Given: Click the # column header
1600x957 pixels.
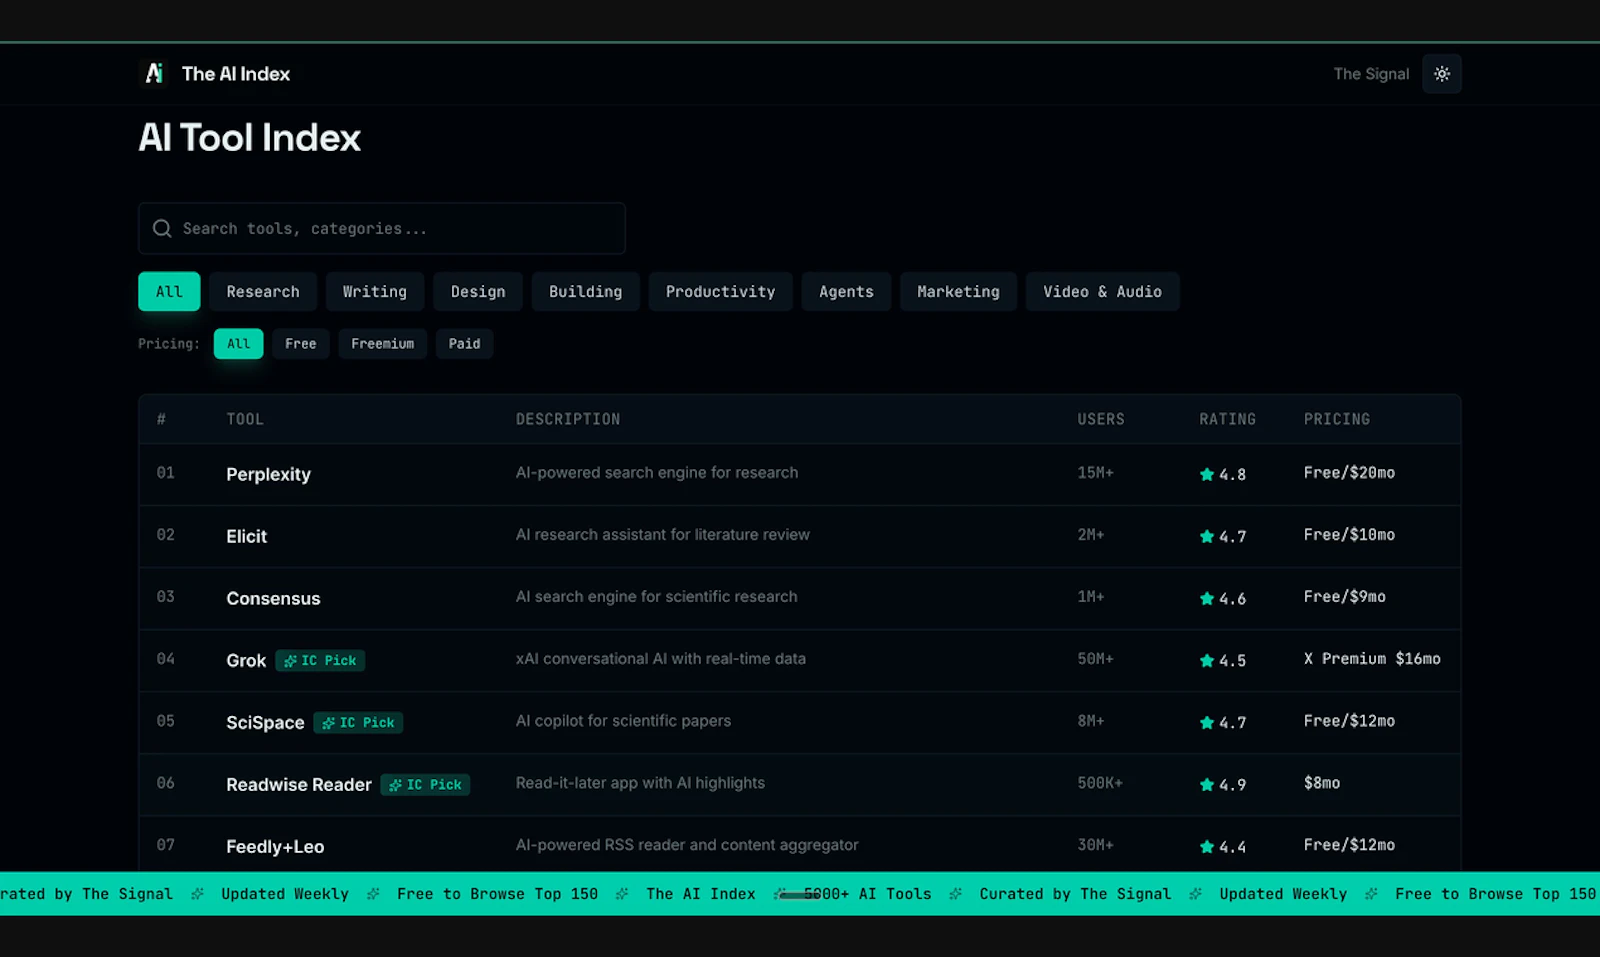Looking at the screenshot, I should click(161, 419).
